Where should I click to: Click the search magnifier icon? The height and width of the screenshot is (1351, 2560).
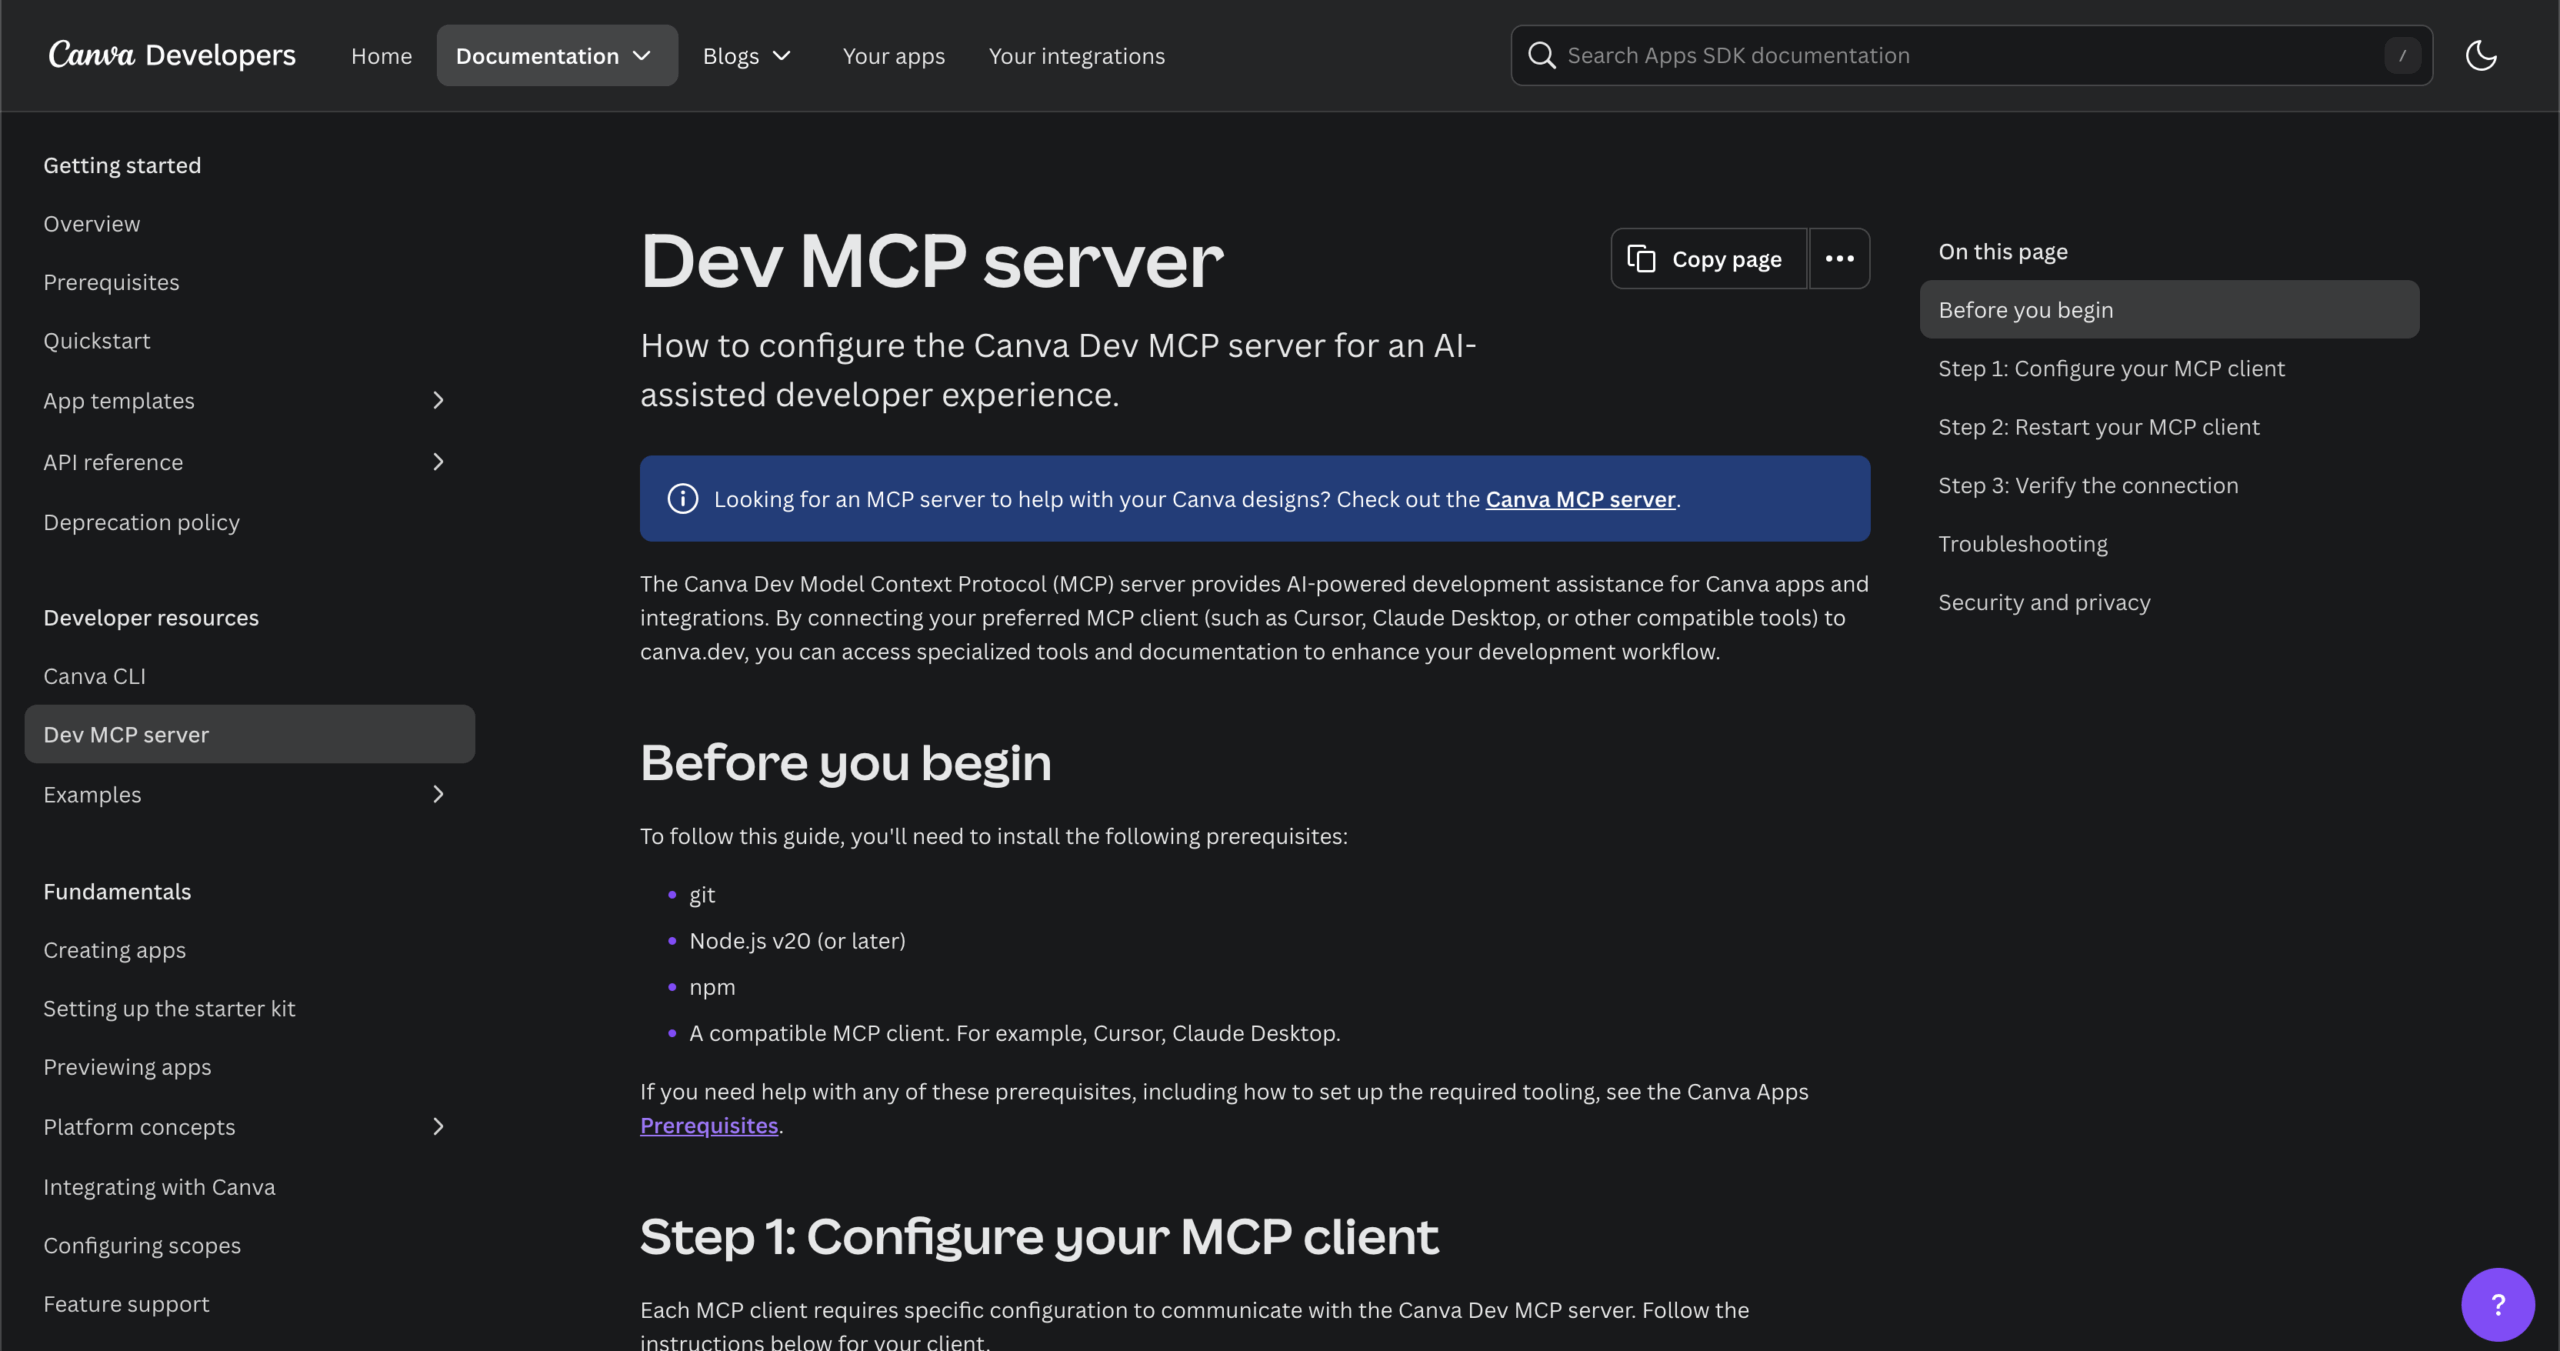(x=1541, y=55)
